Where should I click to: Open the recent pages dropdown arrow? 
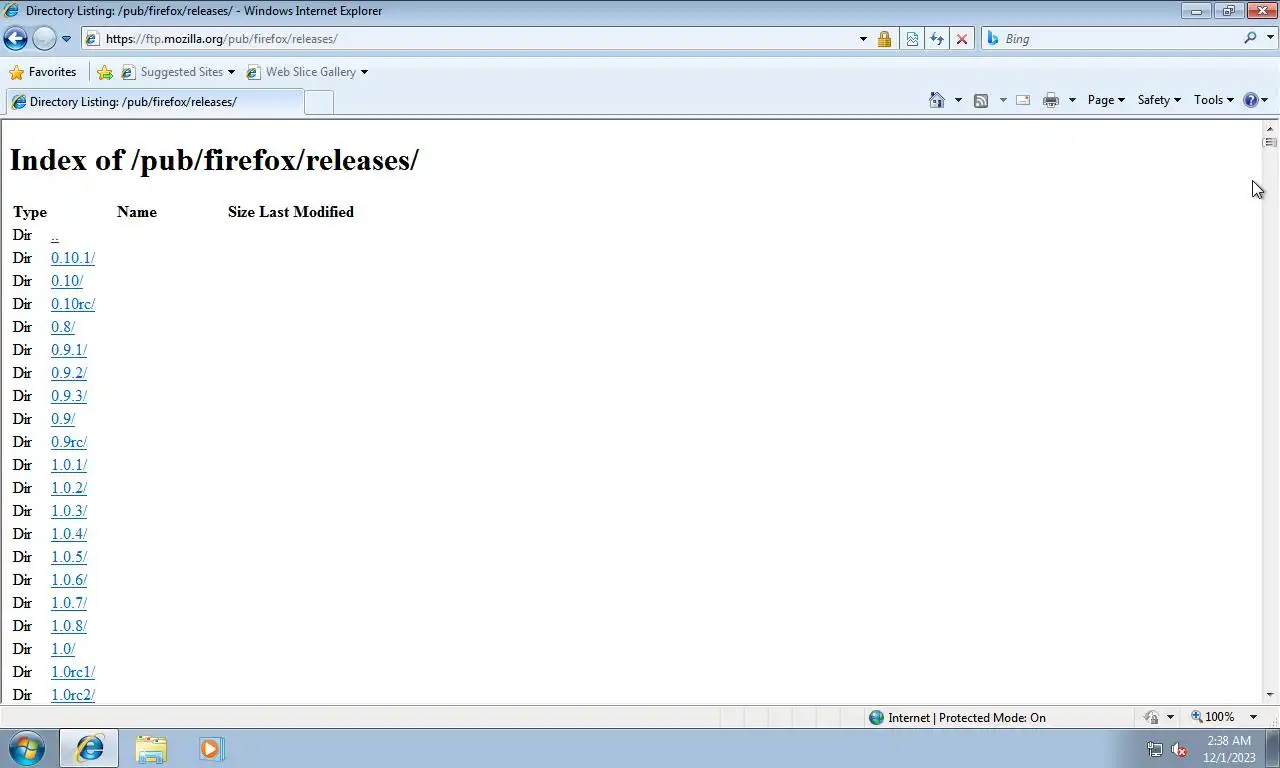coord(66,39)
